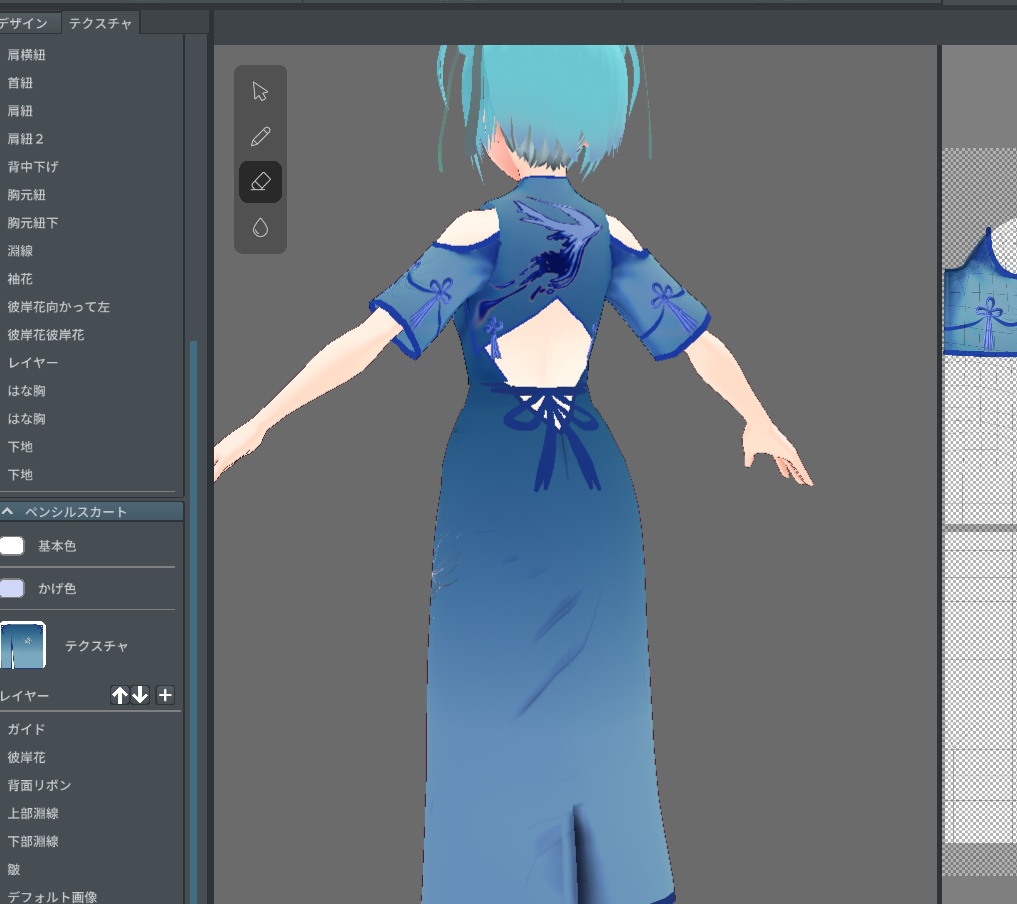Click the テクスチャ texture thumbnail
The height and width of the screenshot is (904, 1017).
point(25,645)
